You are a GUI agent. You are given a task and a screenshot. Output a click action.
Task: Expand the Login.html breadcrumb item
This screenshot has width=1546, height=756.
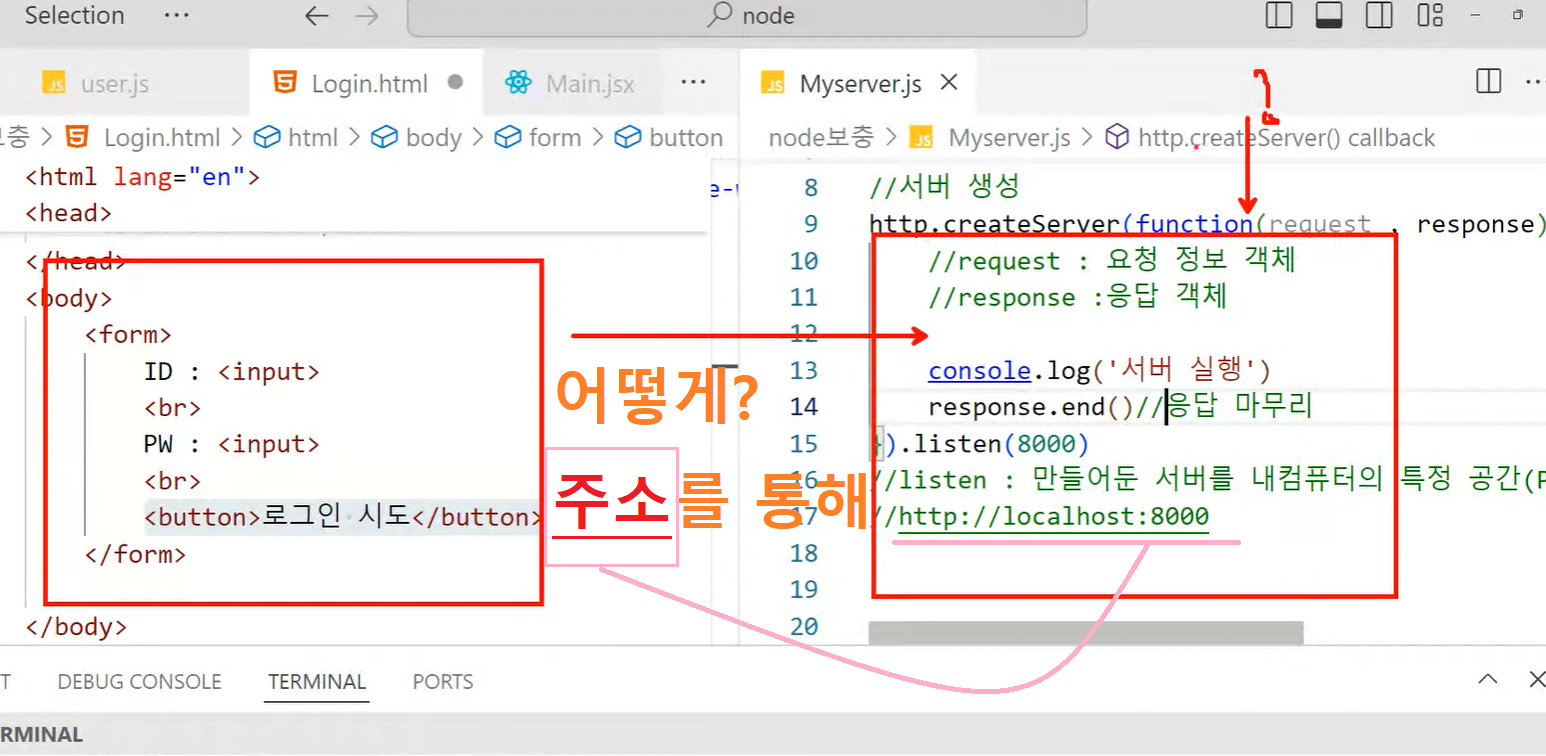(x=143, y=137)
